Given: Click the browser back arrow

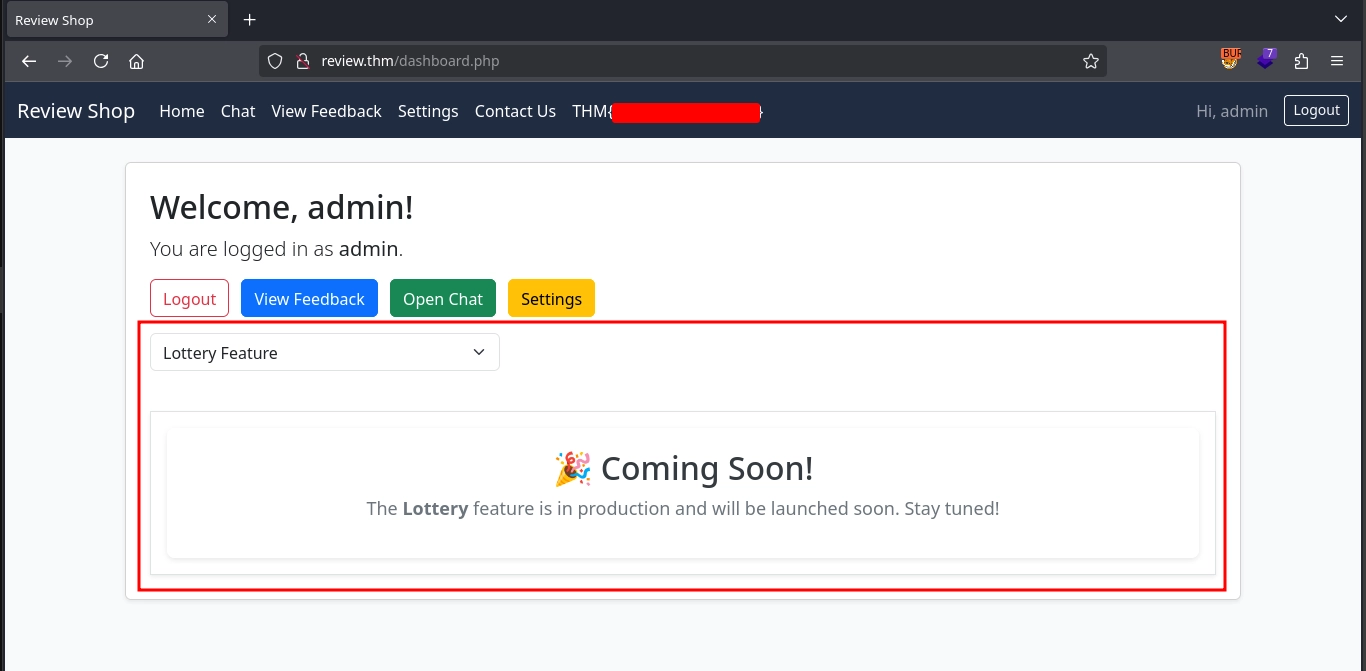Looking at the screenshot, I should click(x=29, y=61).
